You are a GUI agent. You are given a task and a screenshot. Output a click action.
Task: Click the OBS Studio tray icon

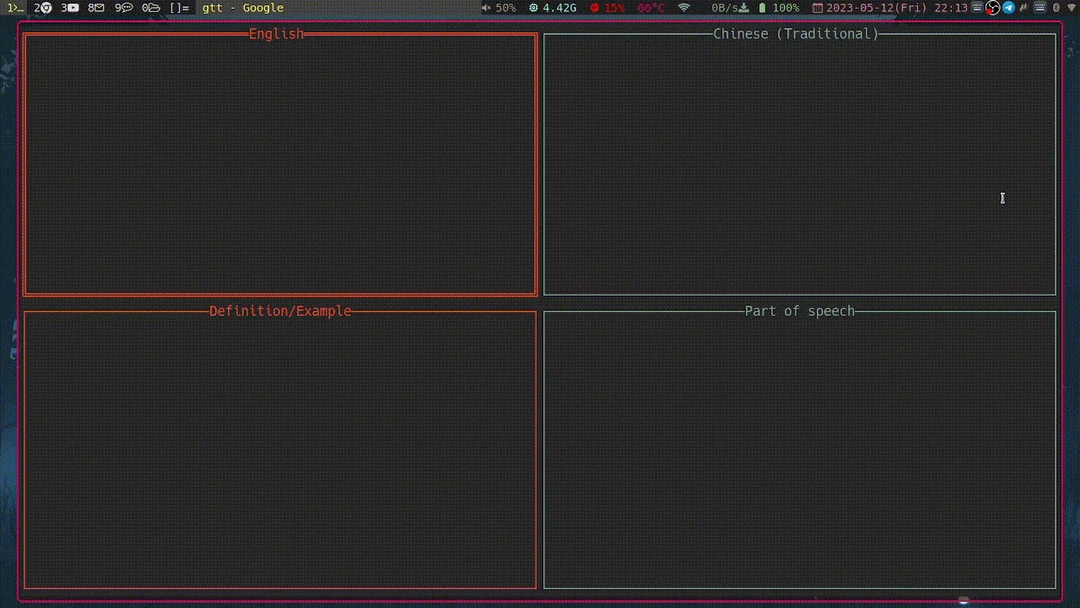[991, 7]
